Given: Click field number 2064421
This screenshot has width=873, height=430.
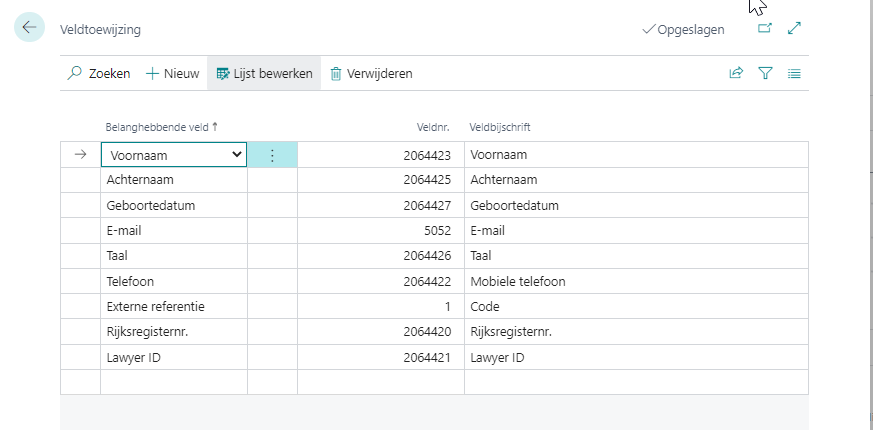Looking at the screenshot, I should pos(381,358).
